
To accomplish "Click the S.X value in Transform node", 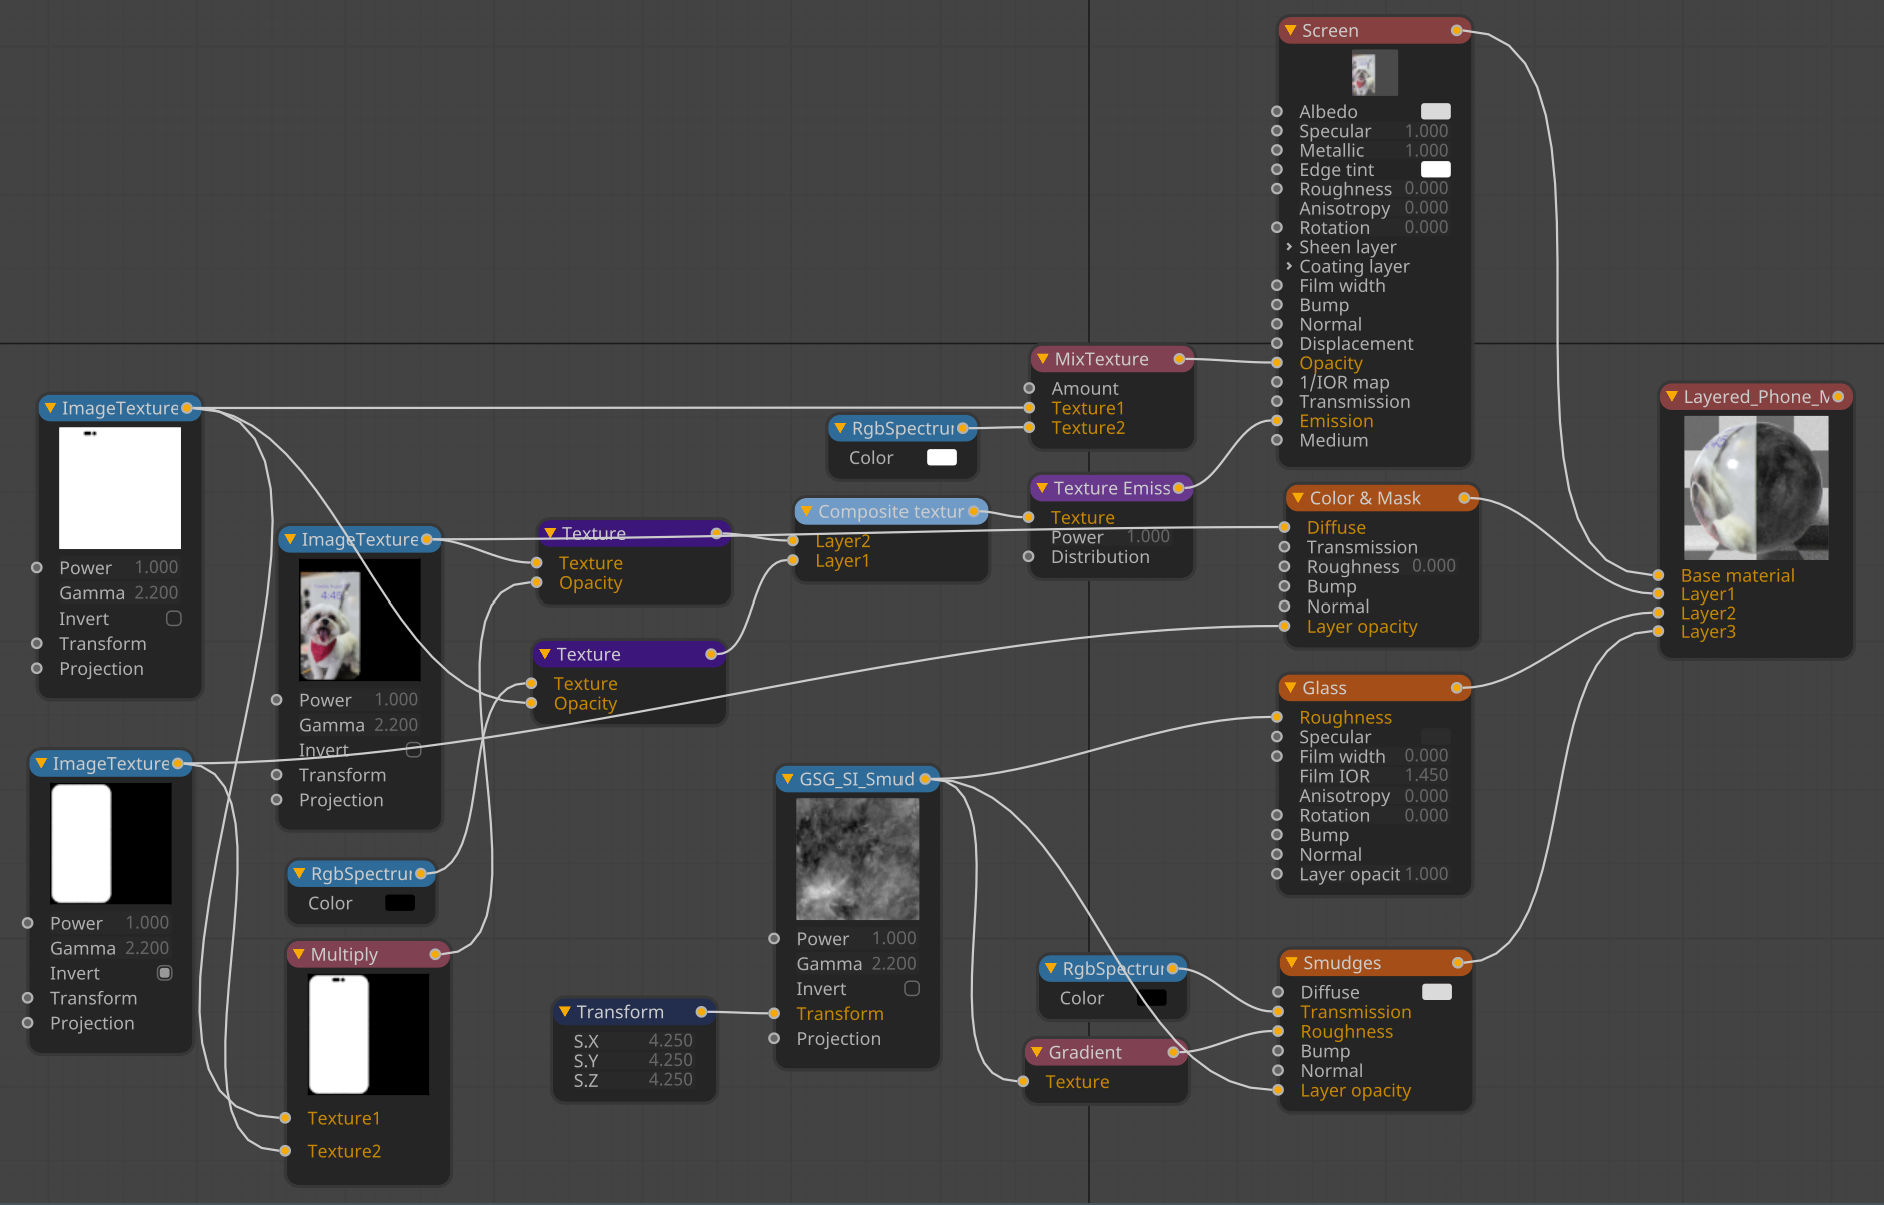I will click(669, 1041).
